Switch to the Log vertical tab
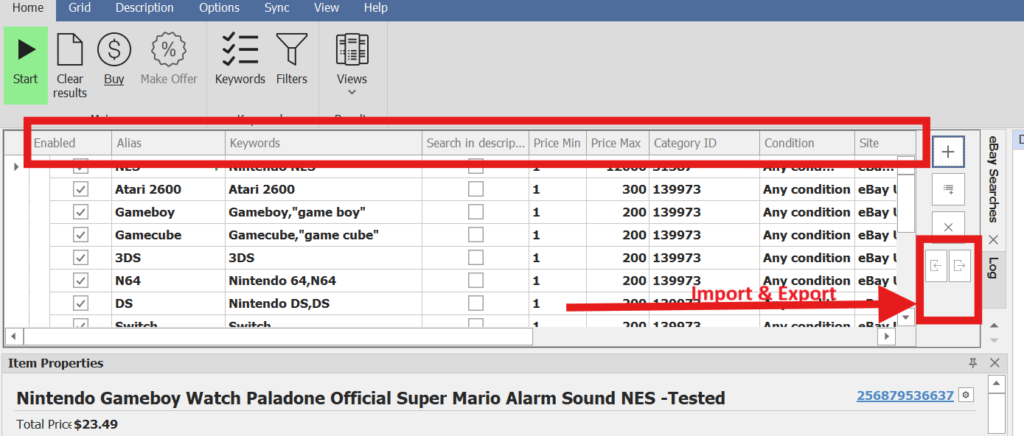This screenshot has height=436, width=1024. point(993,268)
